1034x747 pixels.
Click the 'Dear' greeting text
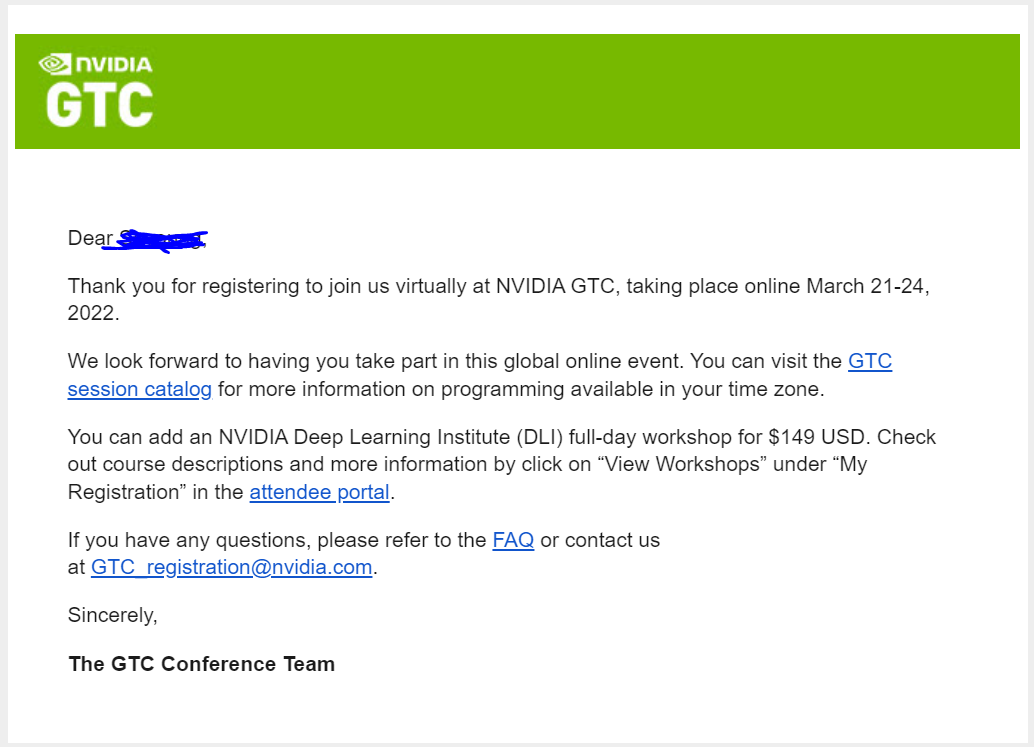click(x=90, y=238)
